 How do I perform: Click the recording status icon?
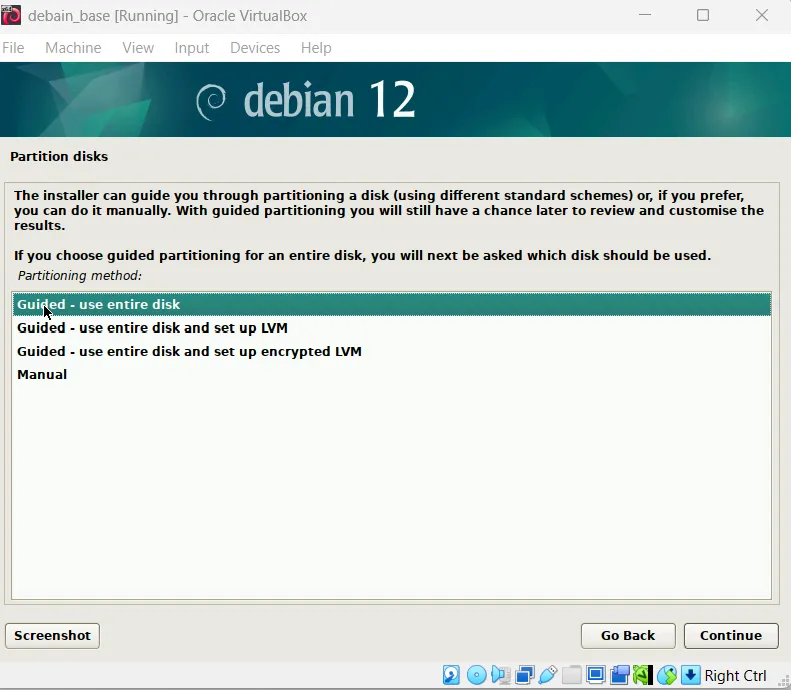point(619,675)
